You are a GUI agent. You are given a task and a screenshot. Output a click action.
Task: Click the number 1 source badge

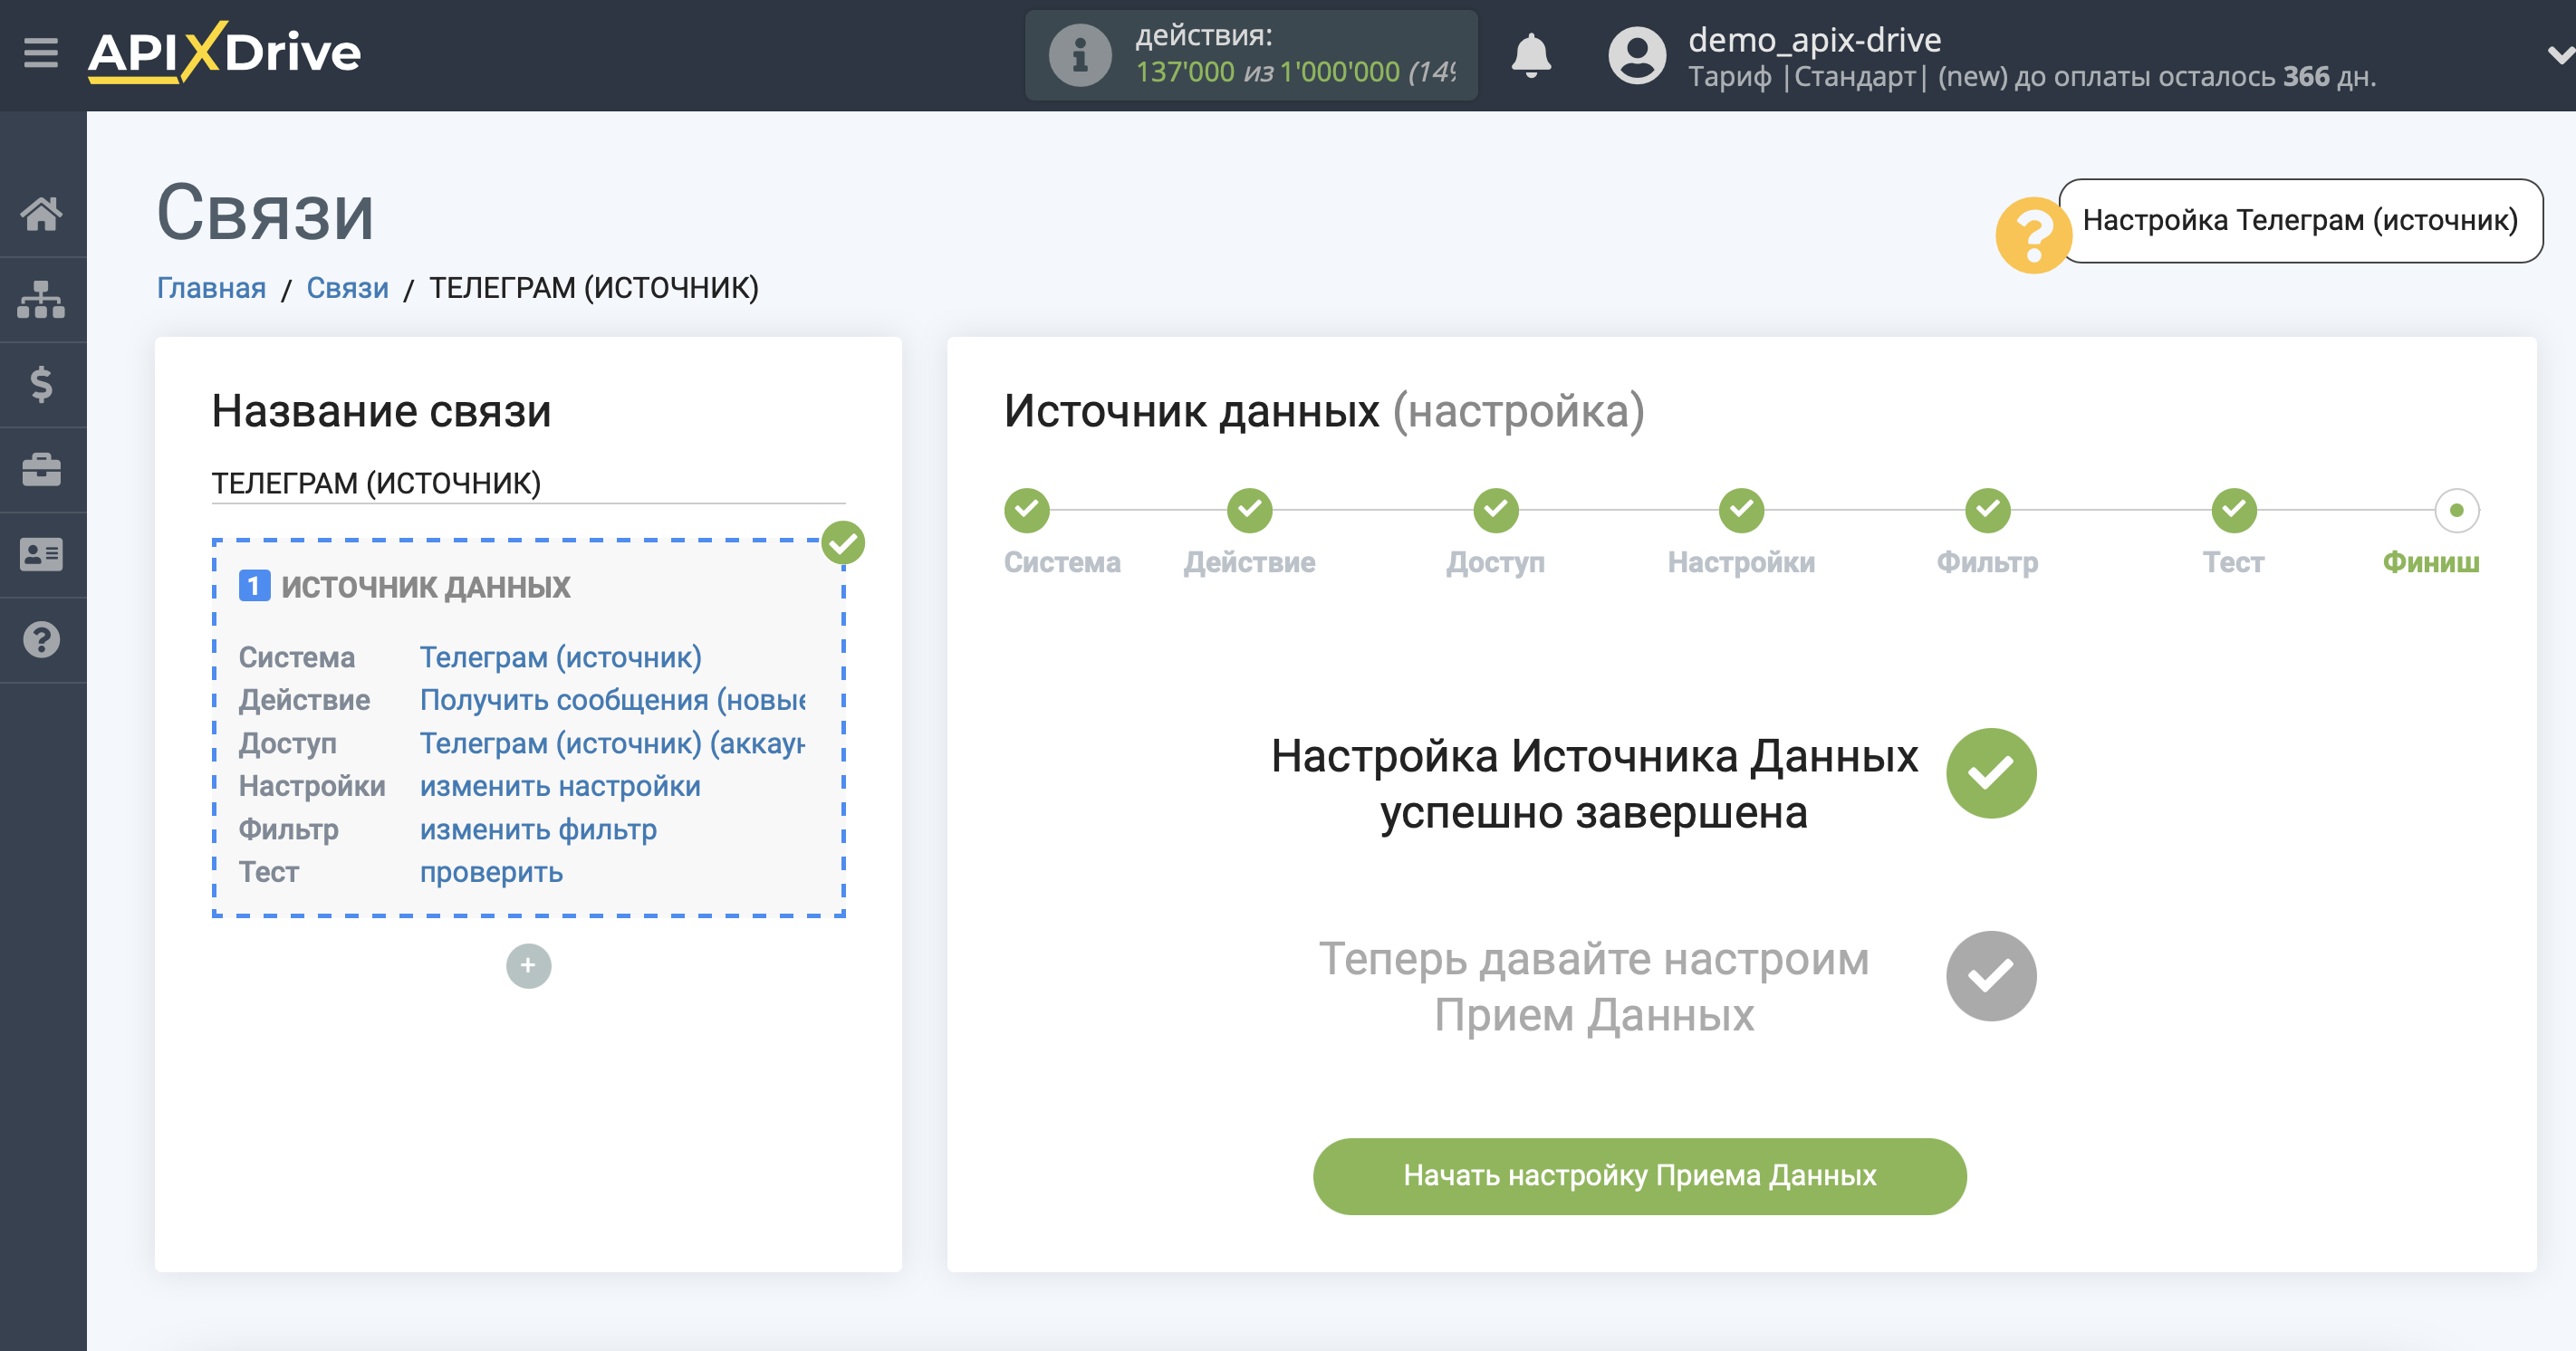coord(254,586)
